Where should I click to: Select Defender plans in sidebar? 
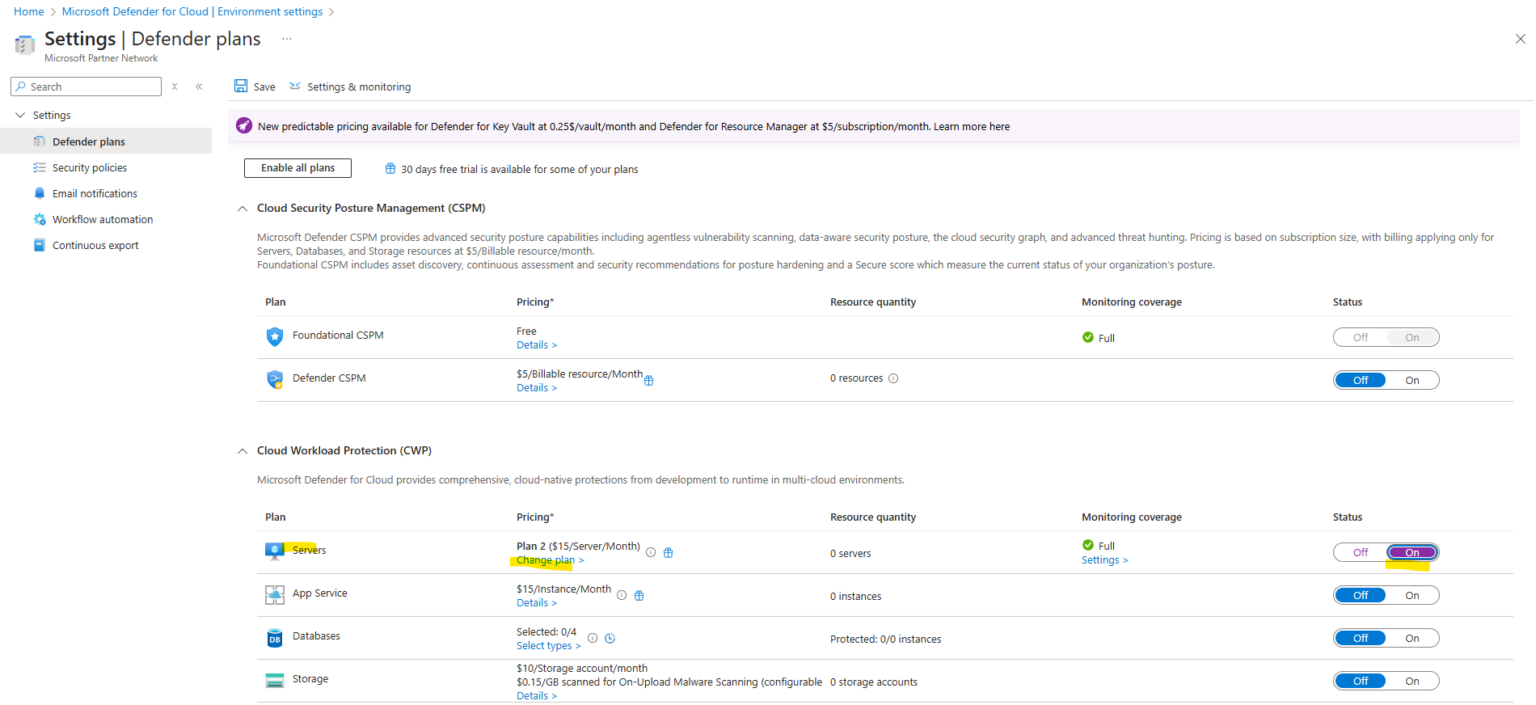tap(106, 142)
